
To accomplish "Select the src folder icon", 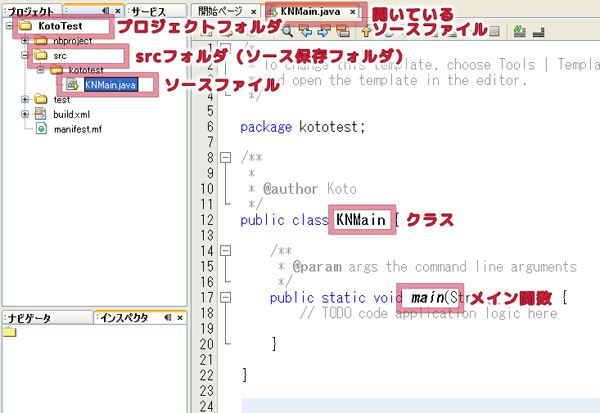I will [x=41, y=55].
